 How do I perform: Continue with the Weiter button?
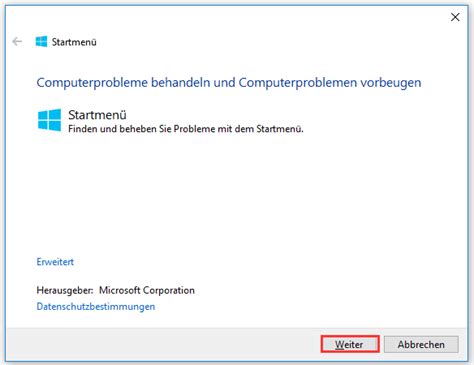[x=350, y=344]
